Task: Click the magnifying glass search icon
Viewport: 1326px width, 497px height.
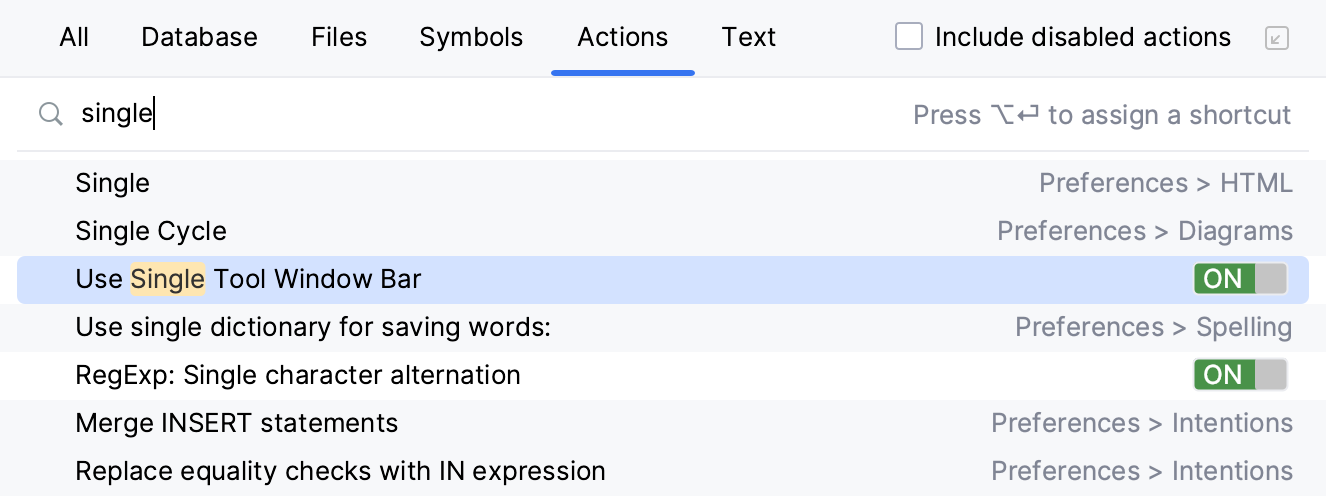Action: pyautogui.click(x=50, y=114)
